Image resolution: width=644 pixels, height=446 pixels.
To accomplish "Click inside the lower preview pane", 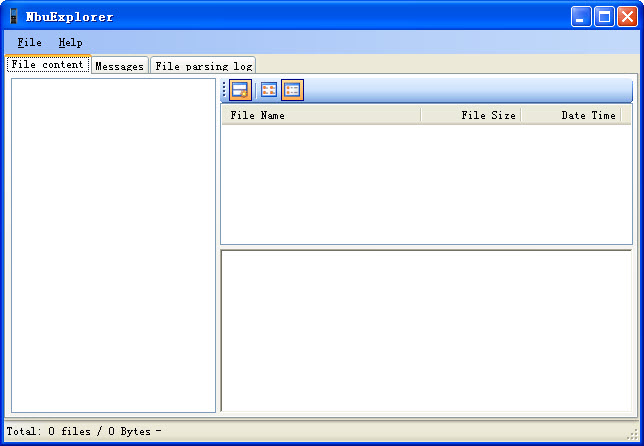I will pos(426,330).
